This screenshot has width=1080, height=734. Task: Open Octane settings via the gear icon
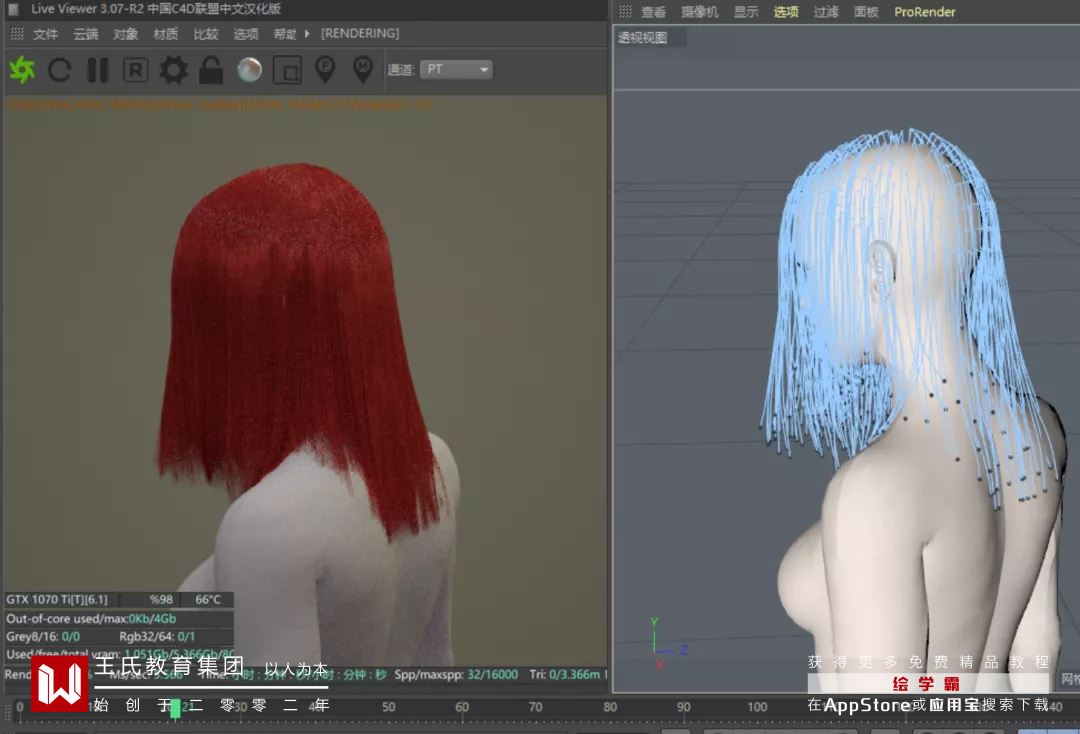point(174,70)
